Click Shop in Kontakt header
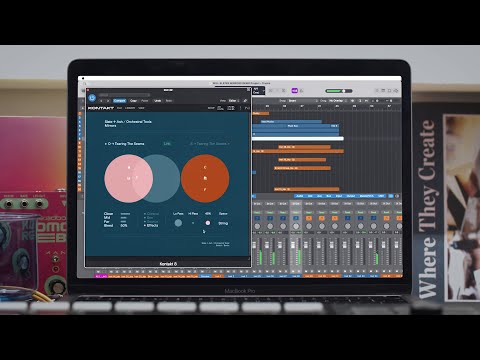The width and height of the screenshot is (480, 360). pos(211,108)
